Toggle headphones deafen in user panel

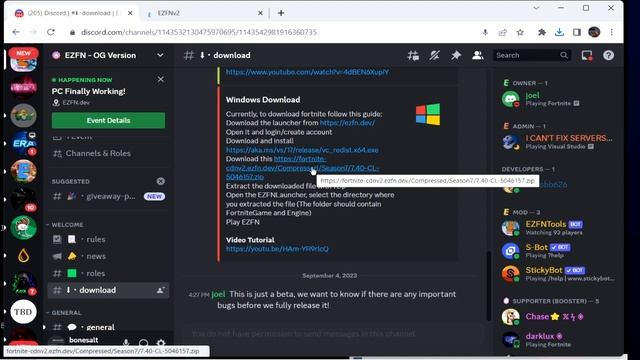click(x=143, y=343)
